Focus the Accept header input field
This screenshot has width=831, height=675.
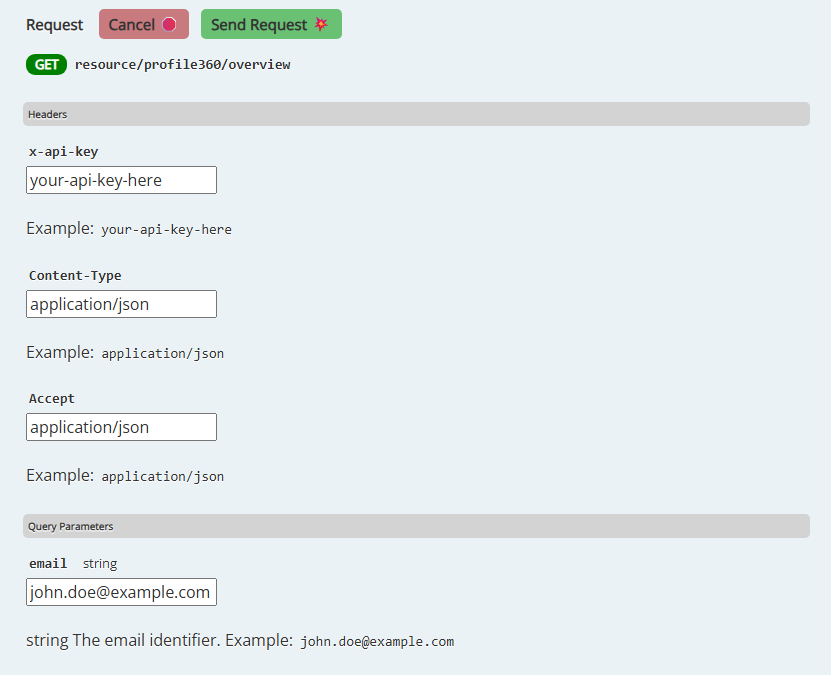click(x=121, y=427)
